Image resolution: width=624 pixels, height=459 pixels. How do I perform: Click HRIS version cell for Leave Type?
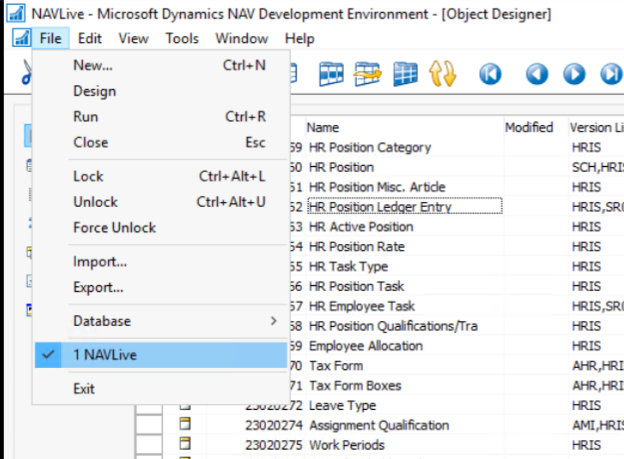[596, 405]
